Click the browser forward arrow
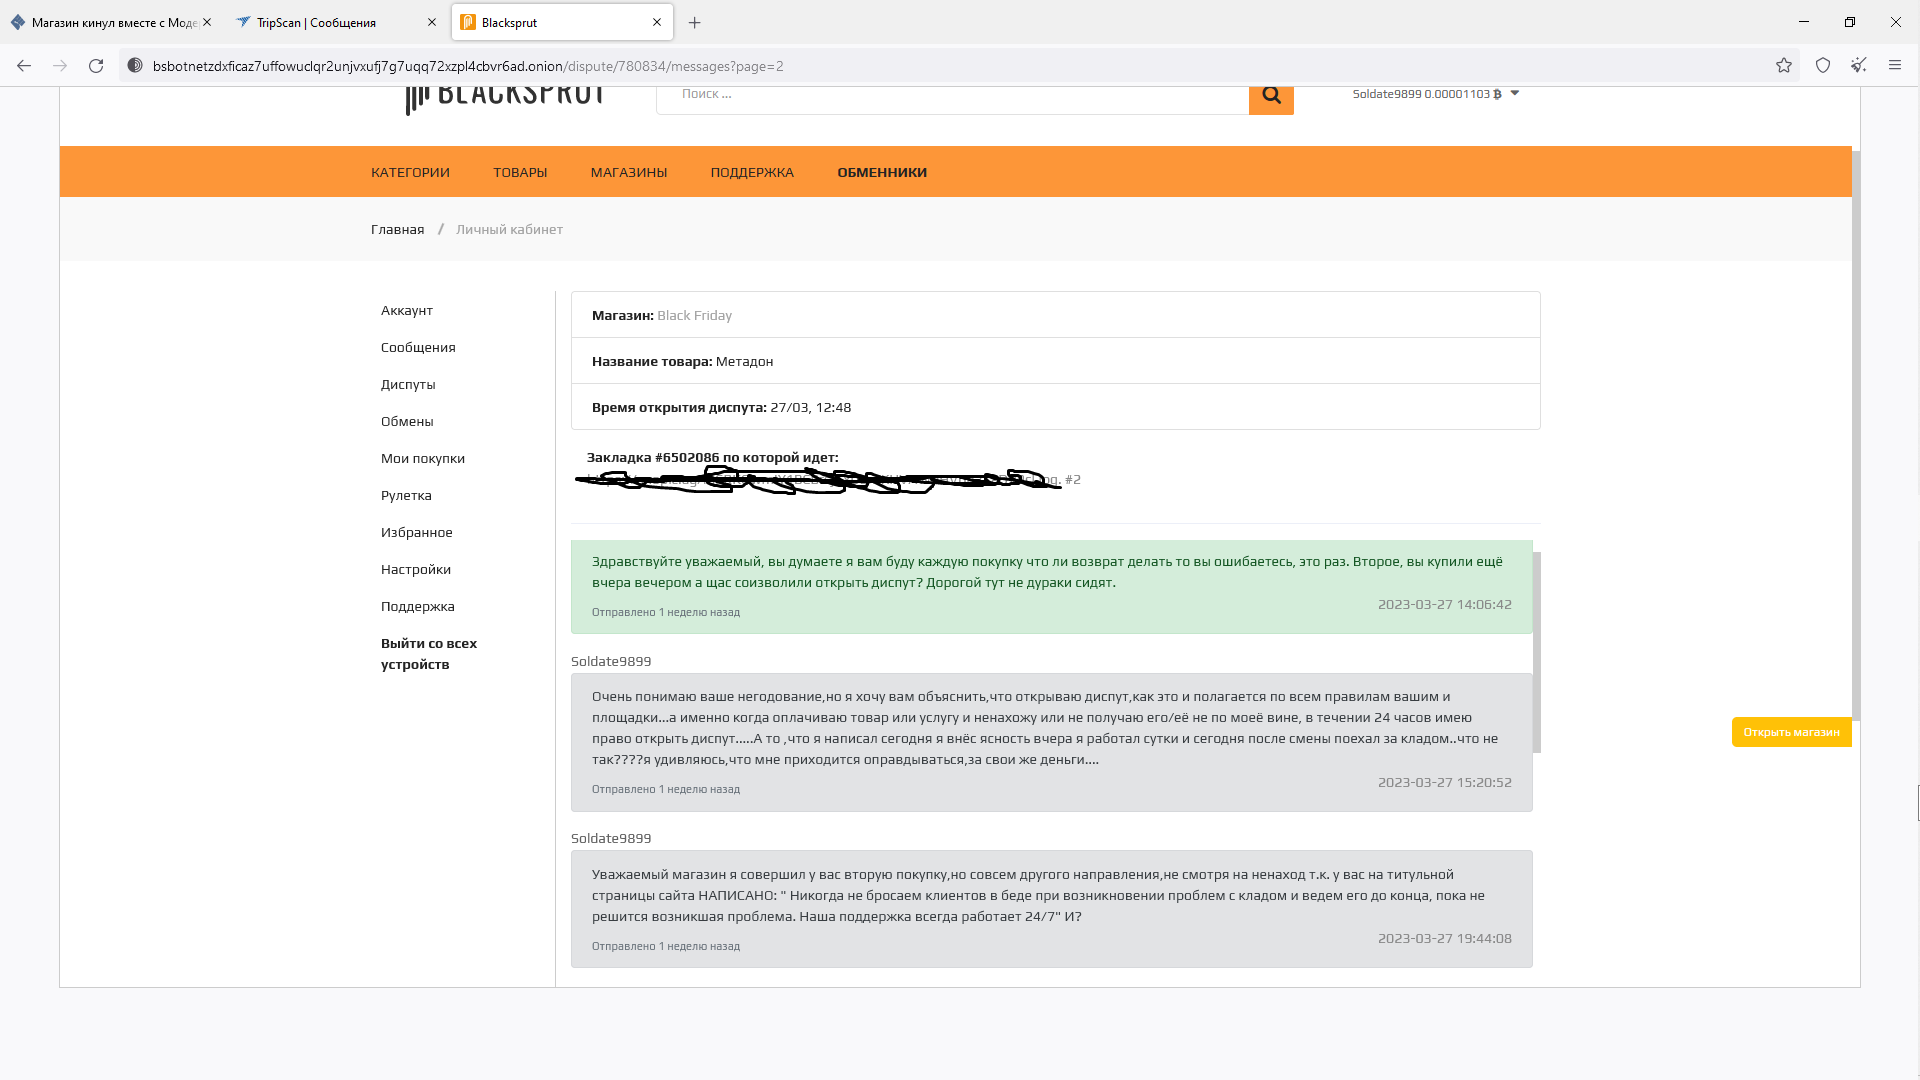Viewport: 1920px width, 1080px height. point(60,66)
